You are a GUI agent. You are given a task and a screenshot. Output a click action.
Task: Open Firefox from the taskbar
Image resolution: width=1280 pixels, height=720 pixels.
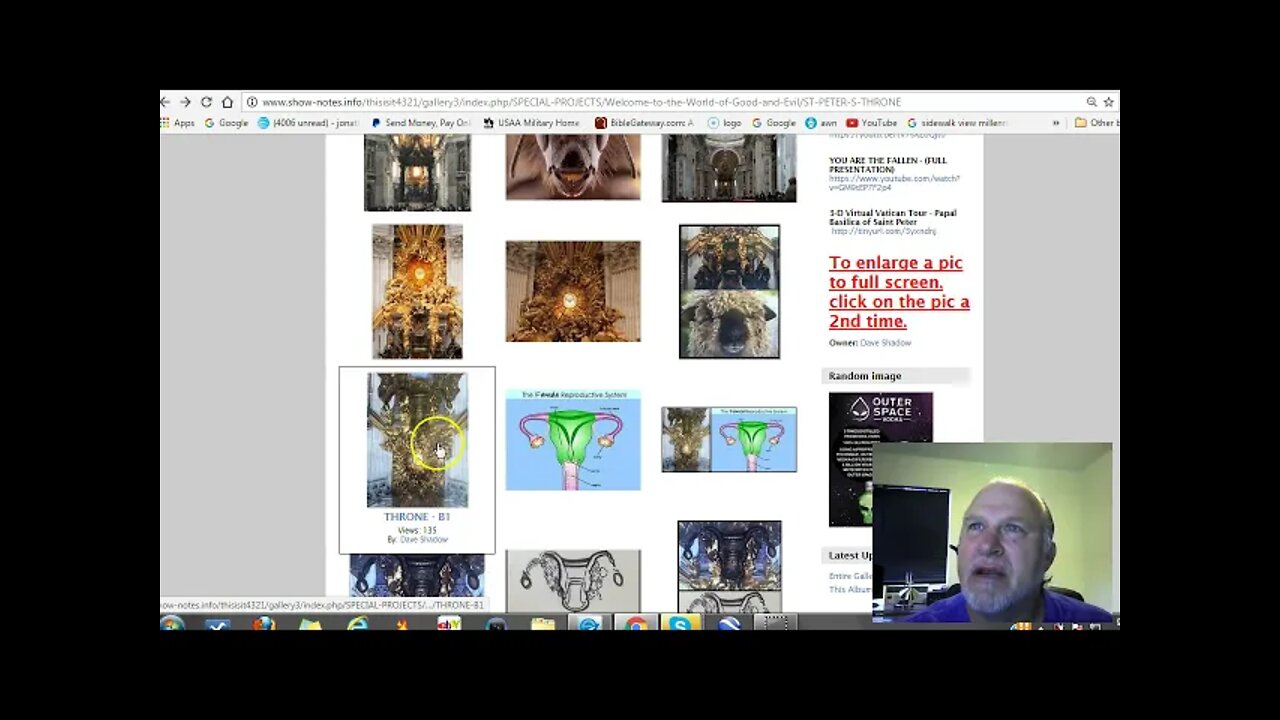coord(263,624)
